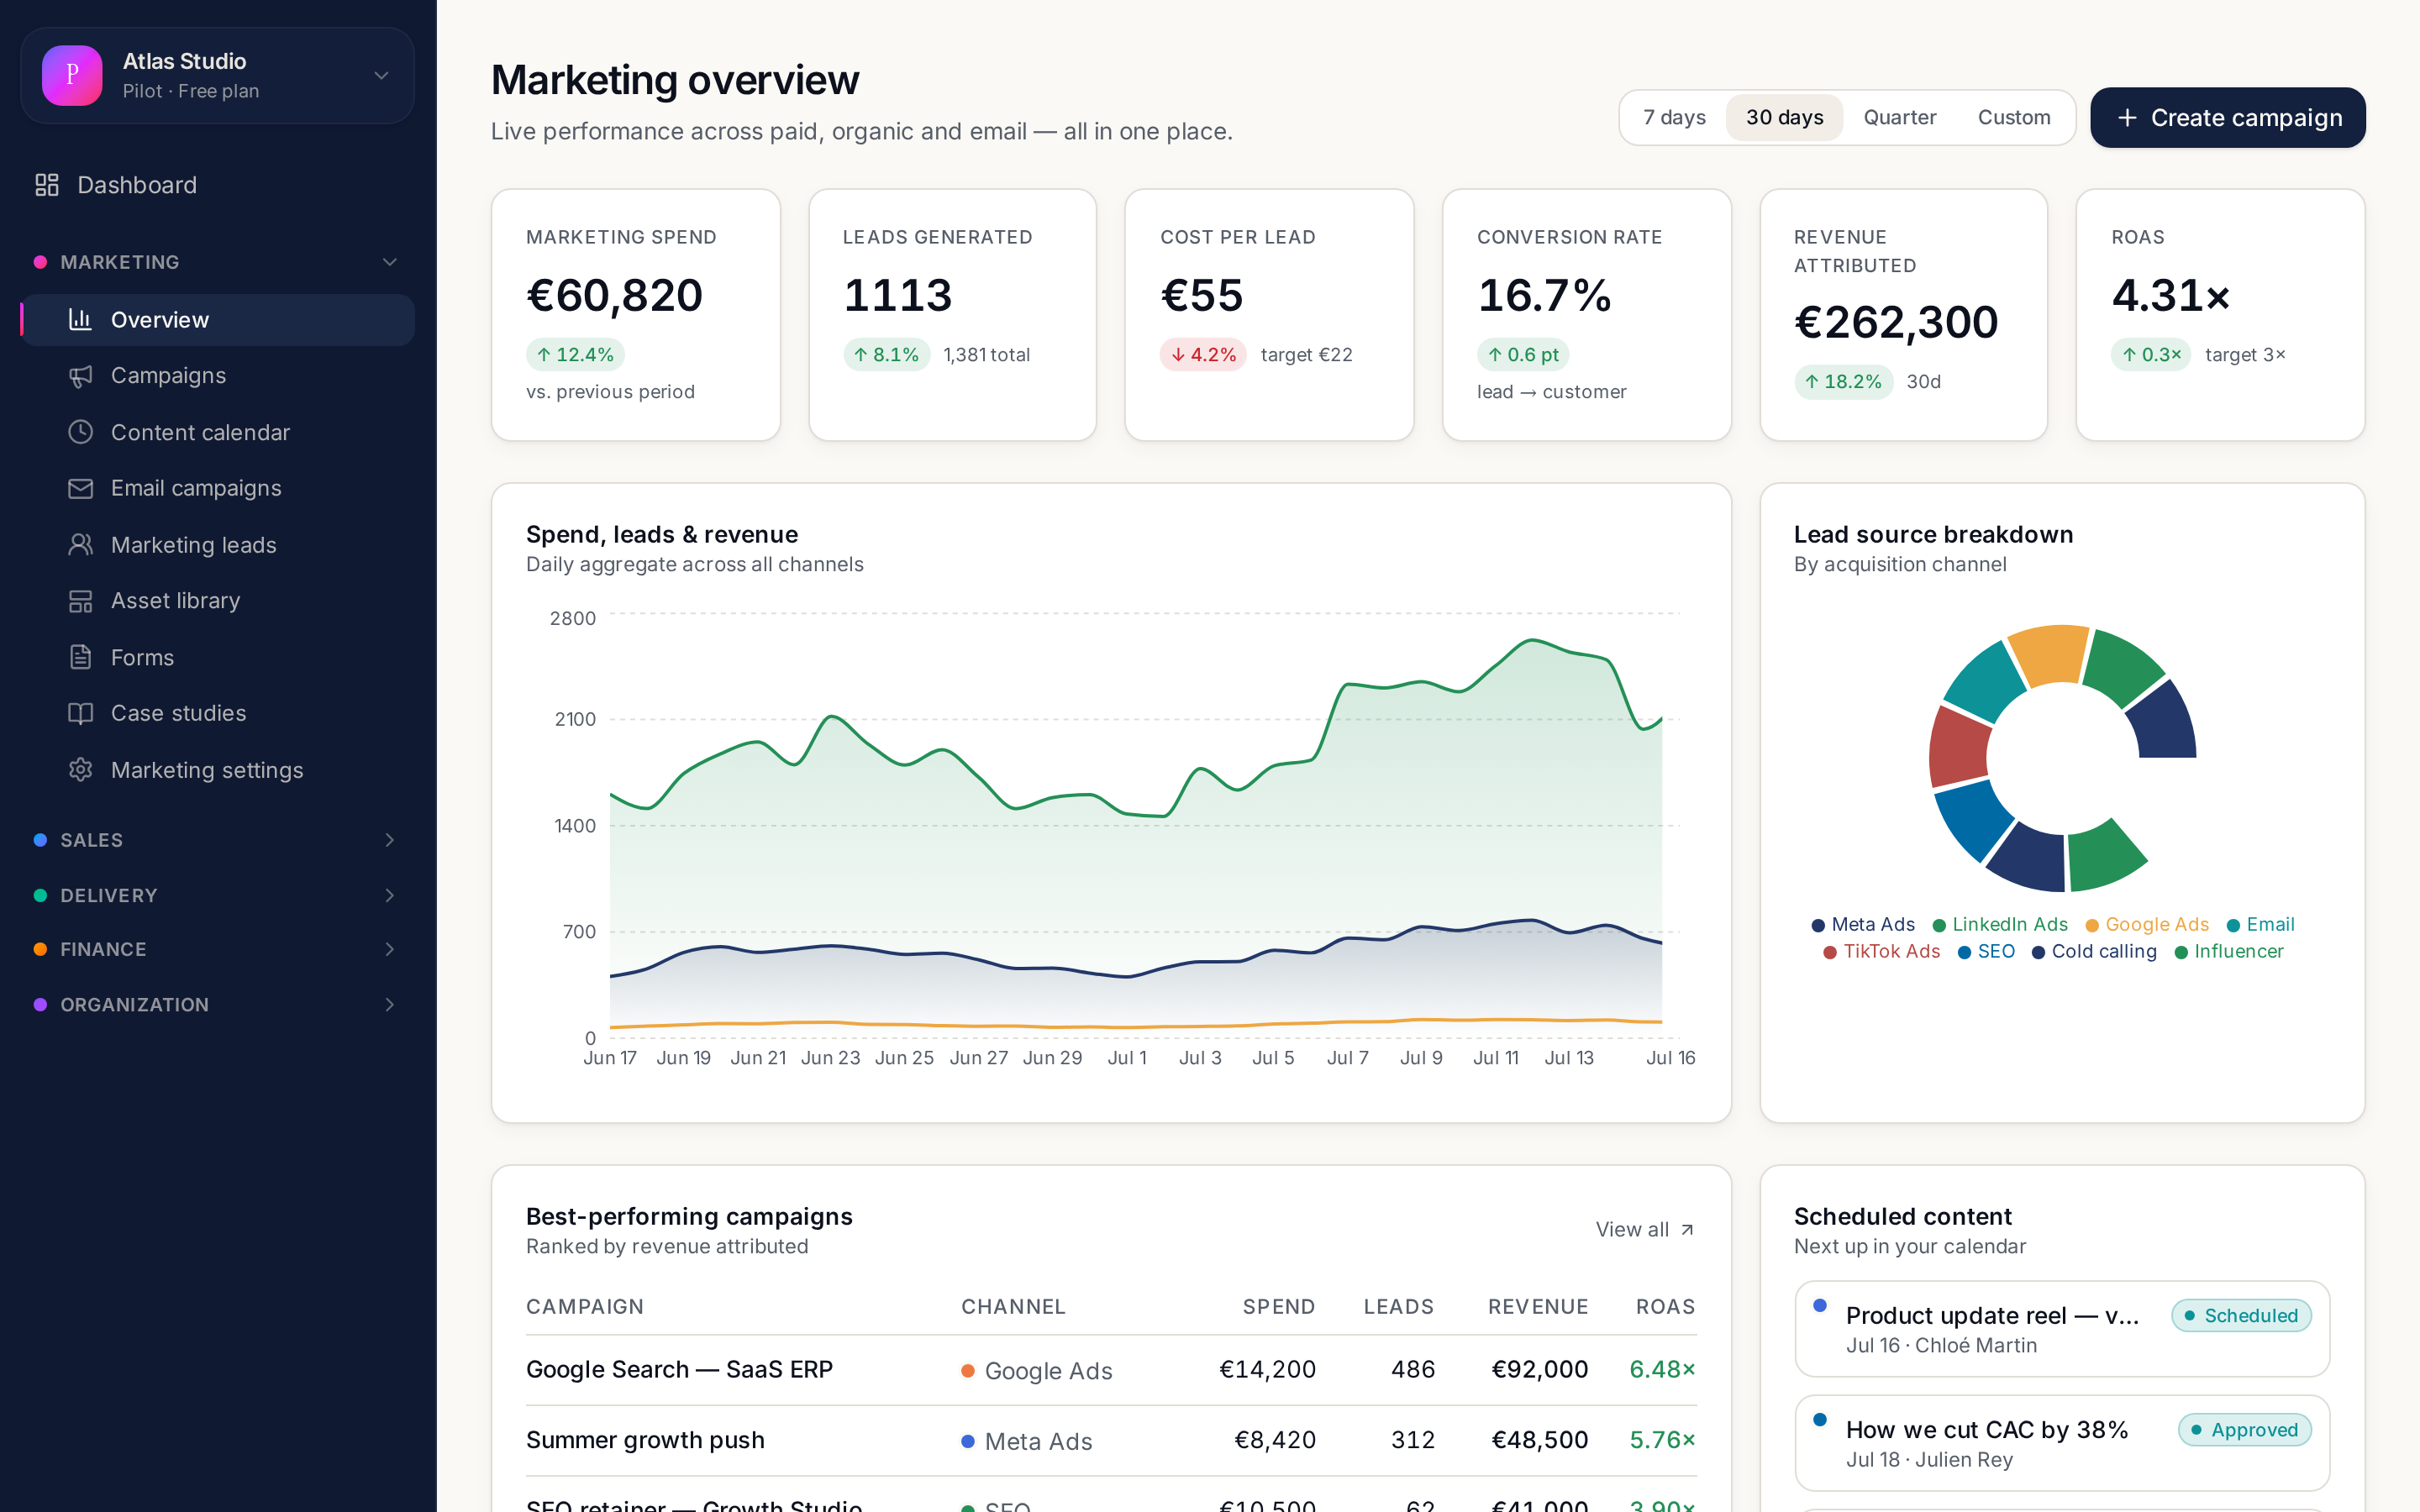
Task: Expand the Finance section
Action: coord(217,949)
